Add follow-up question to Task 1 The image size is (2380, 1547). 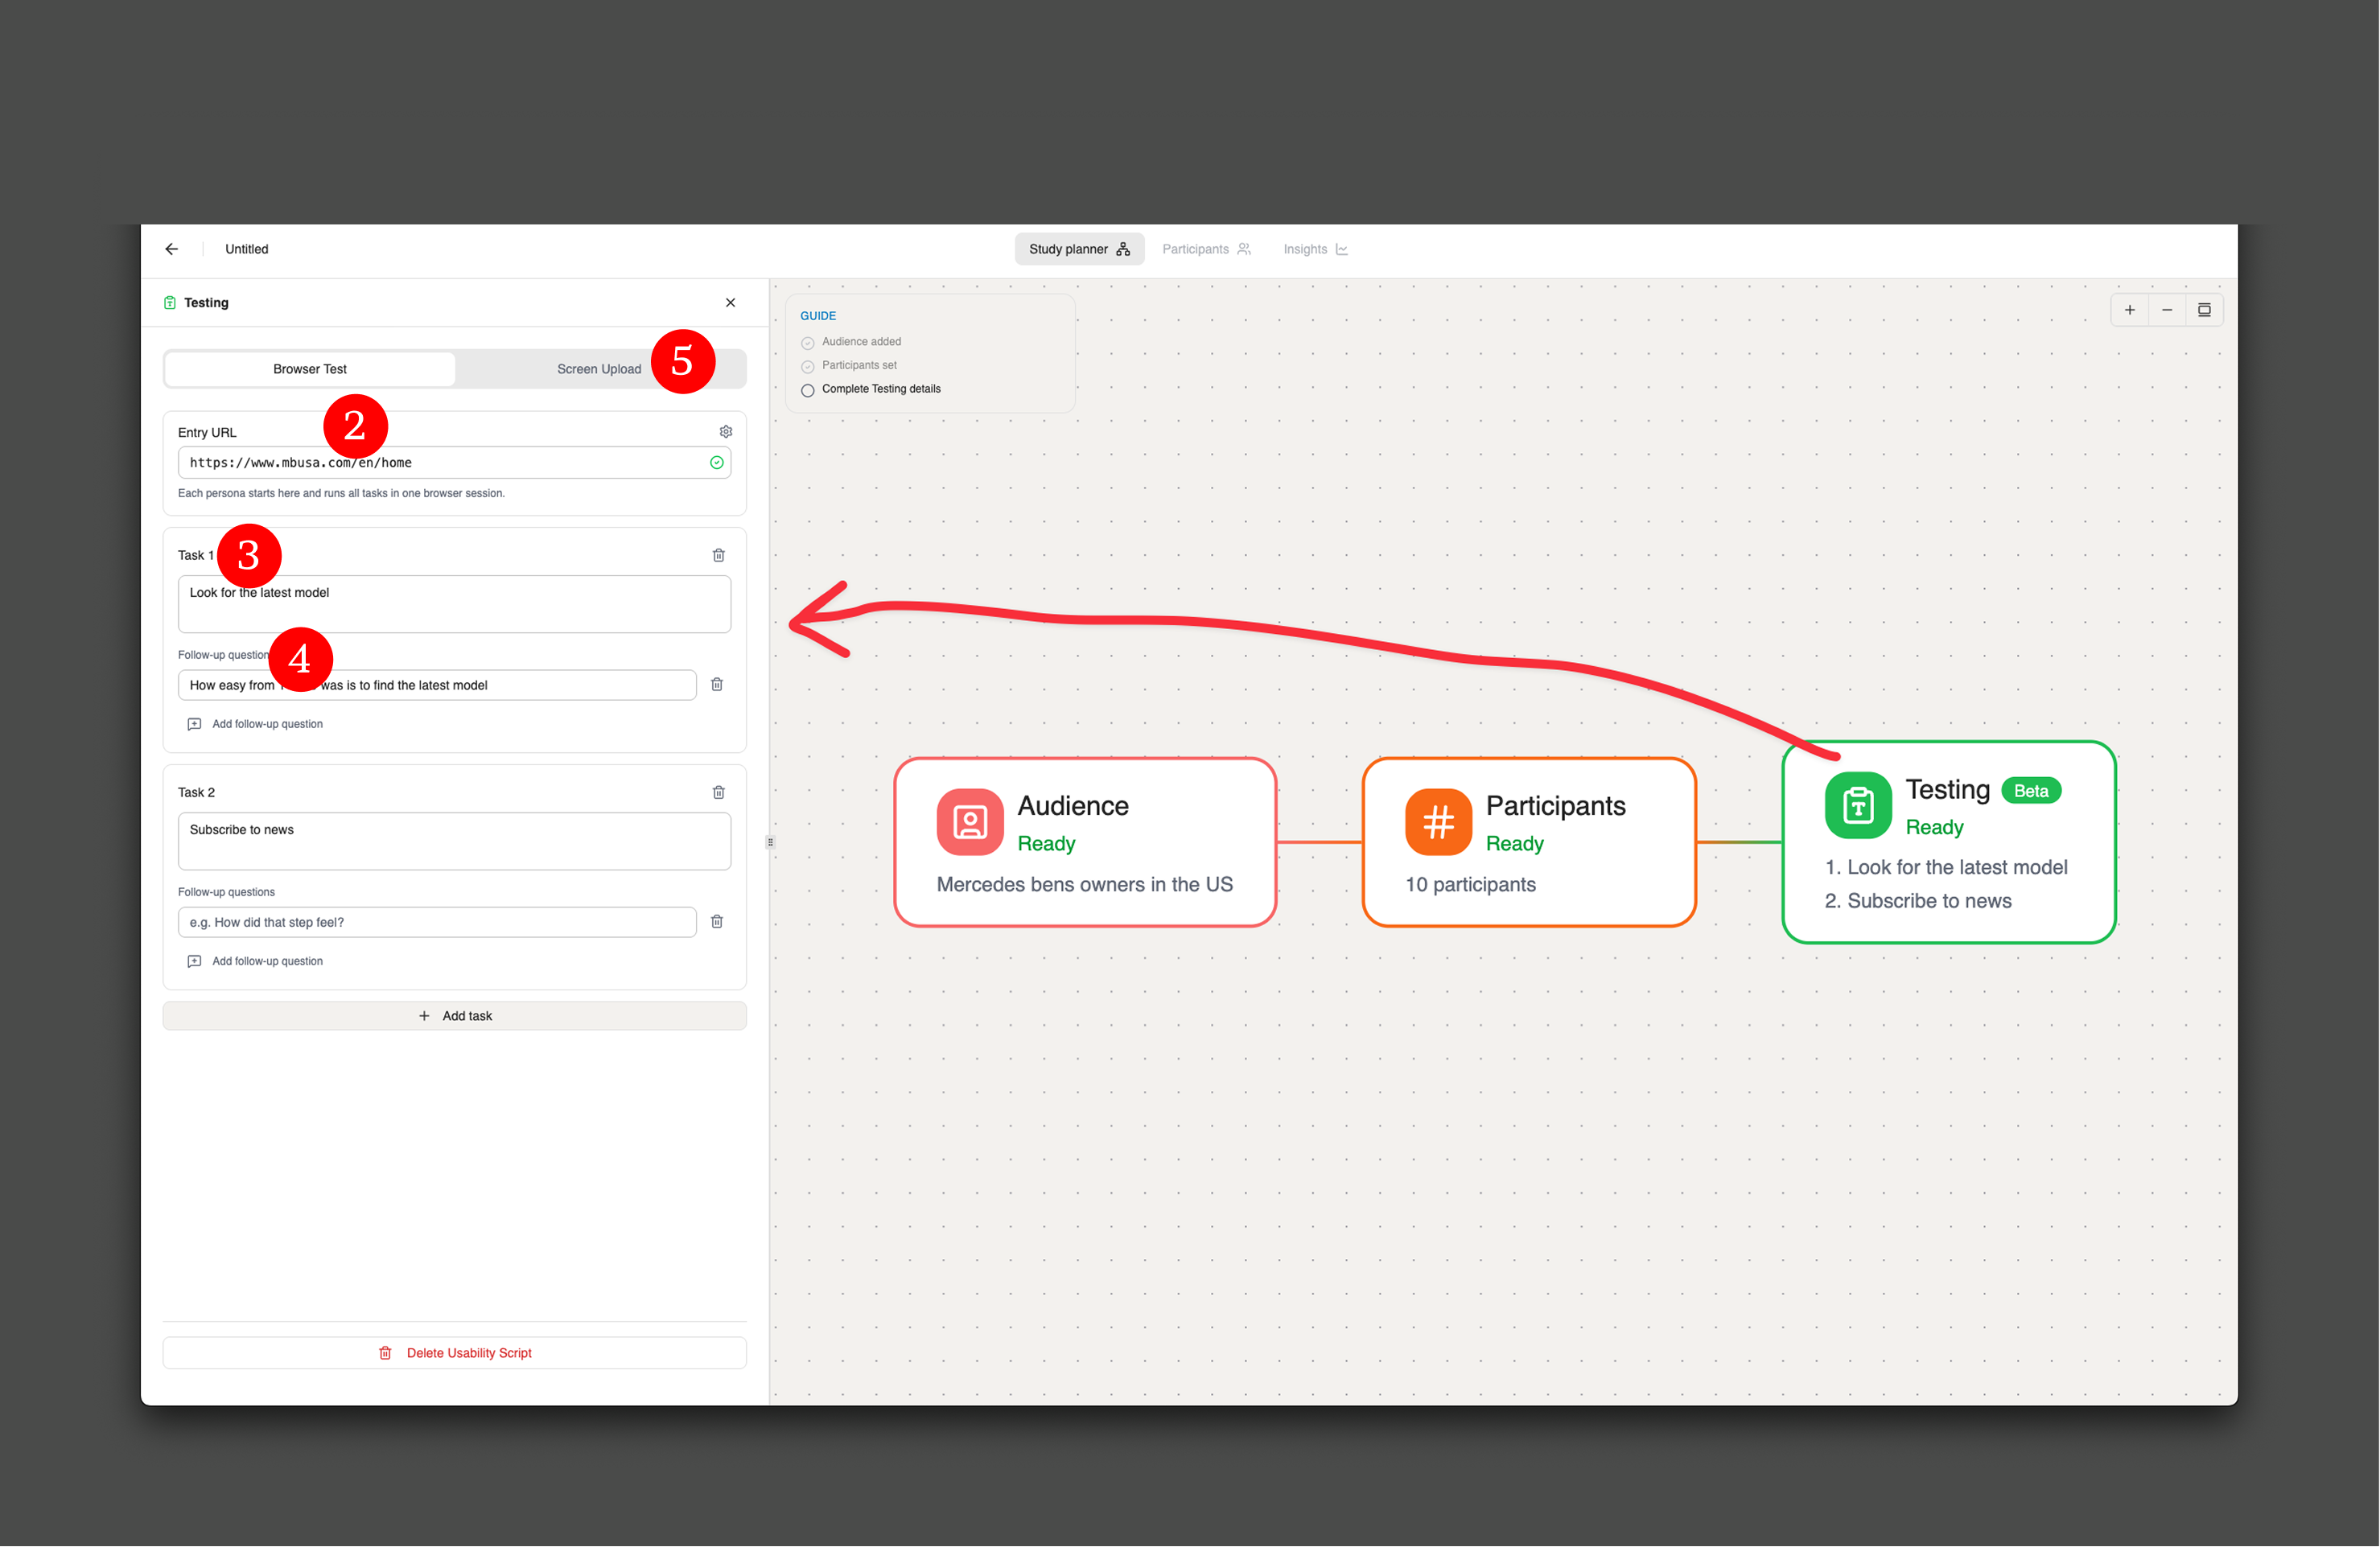(x=256, y=724)
